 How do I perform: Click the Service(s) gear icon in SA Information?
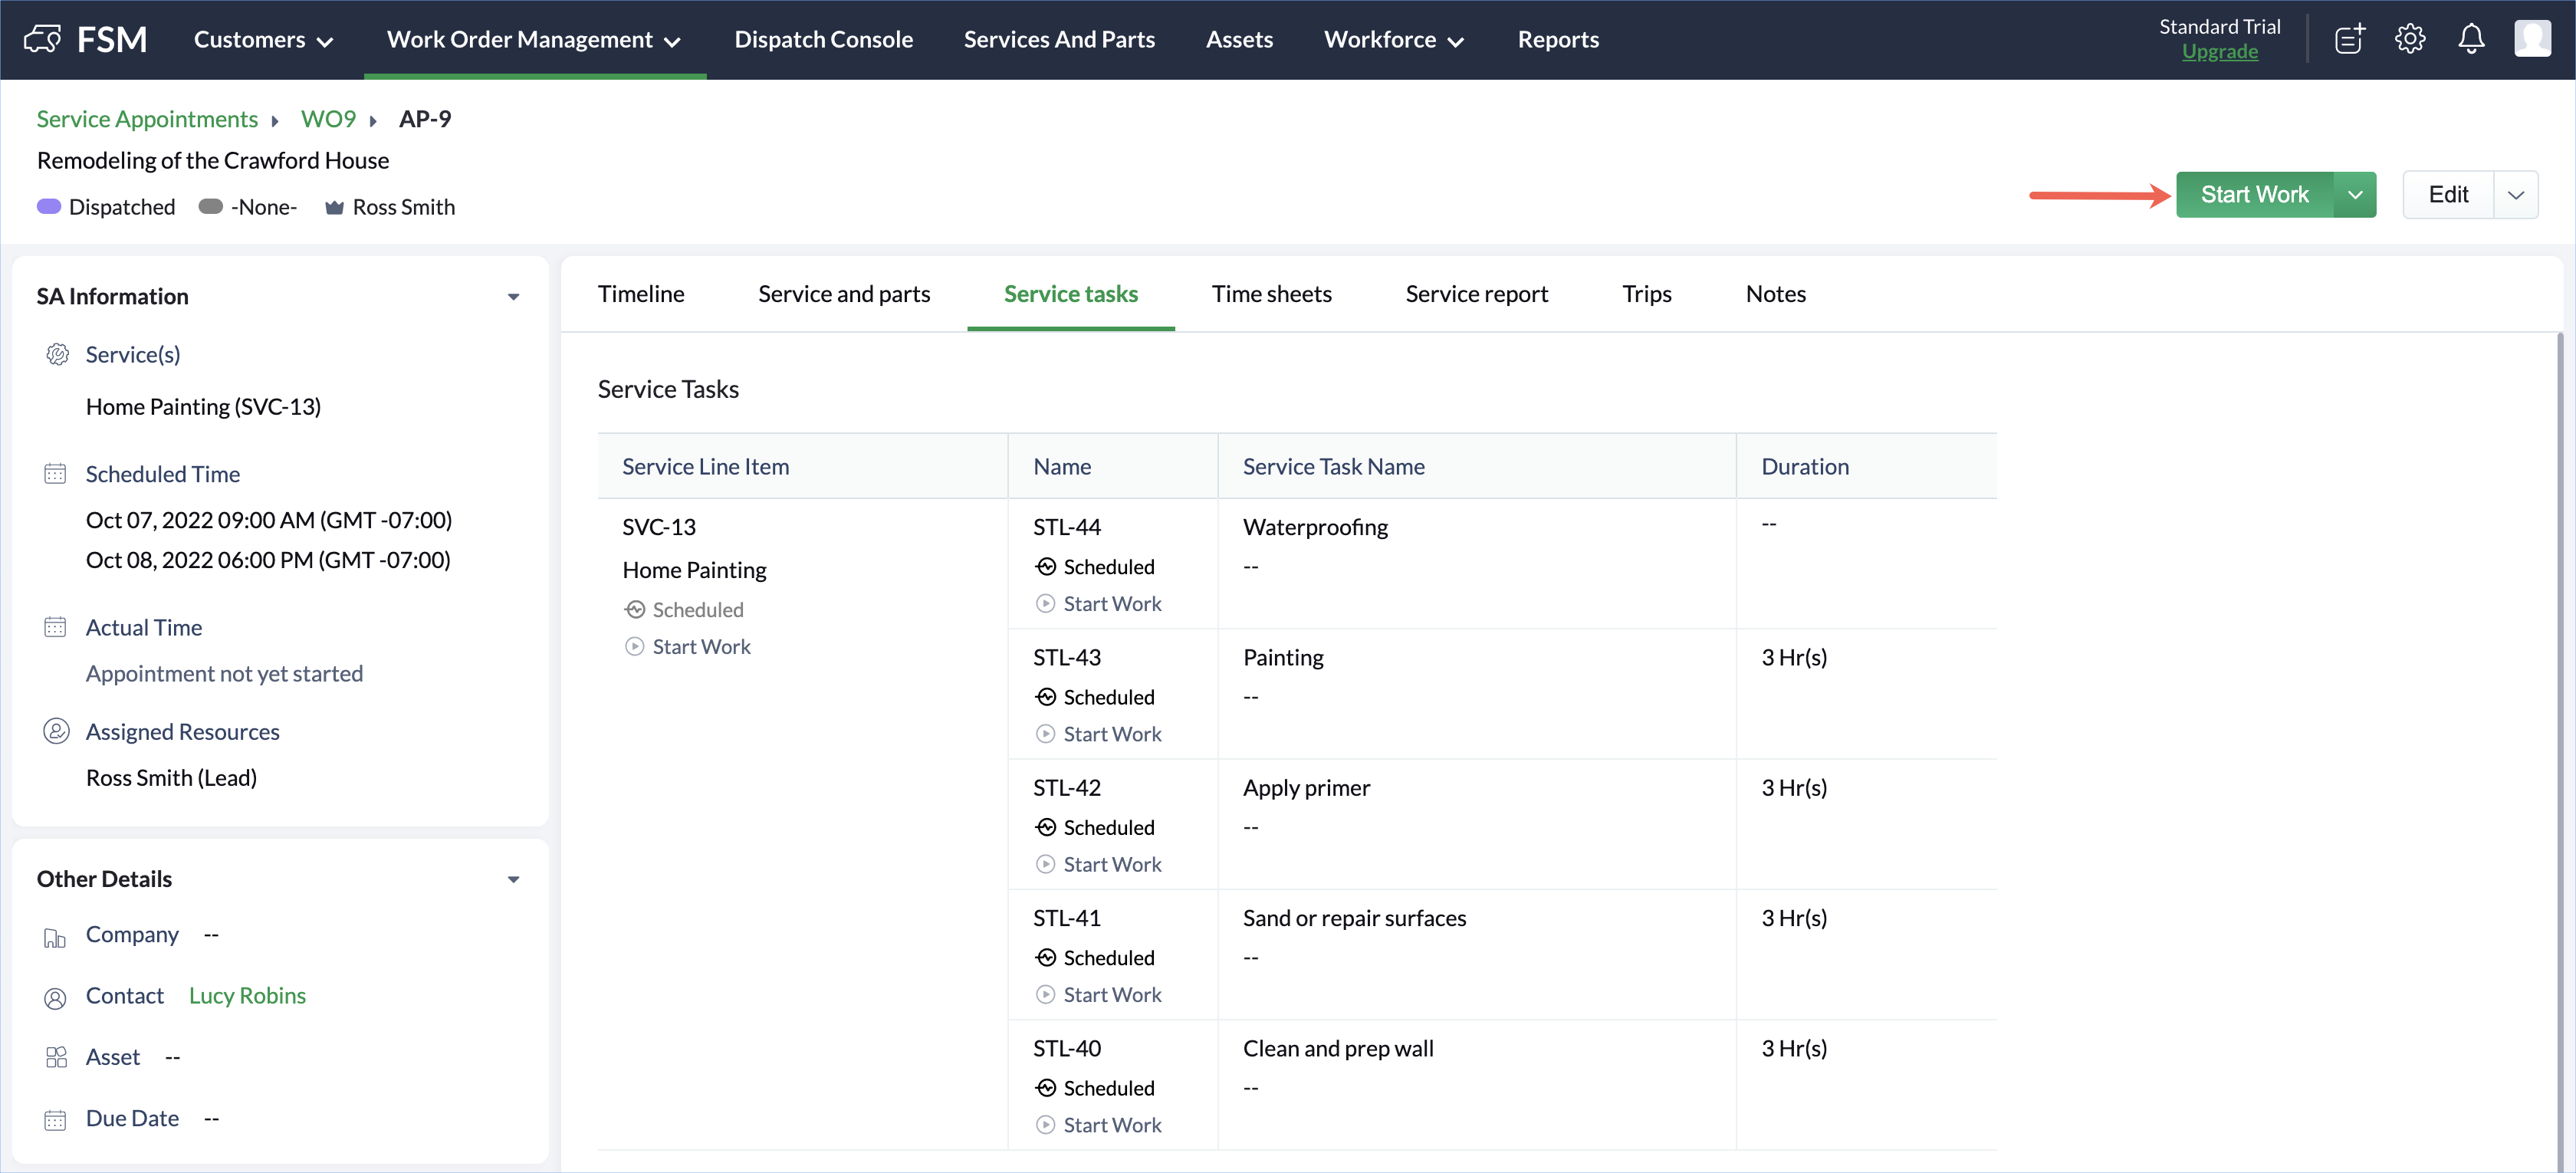click(57, 355)
